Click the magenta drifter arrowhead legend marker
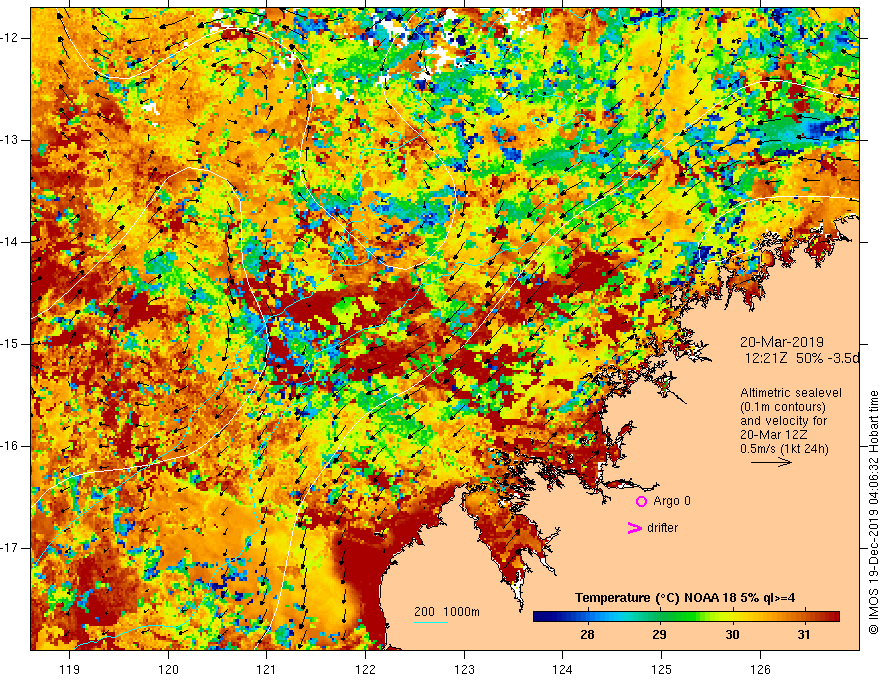 pos(634,528)
